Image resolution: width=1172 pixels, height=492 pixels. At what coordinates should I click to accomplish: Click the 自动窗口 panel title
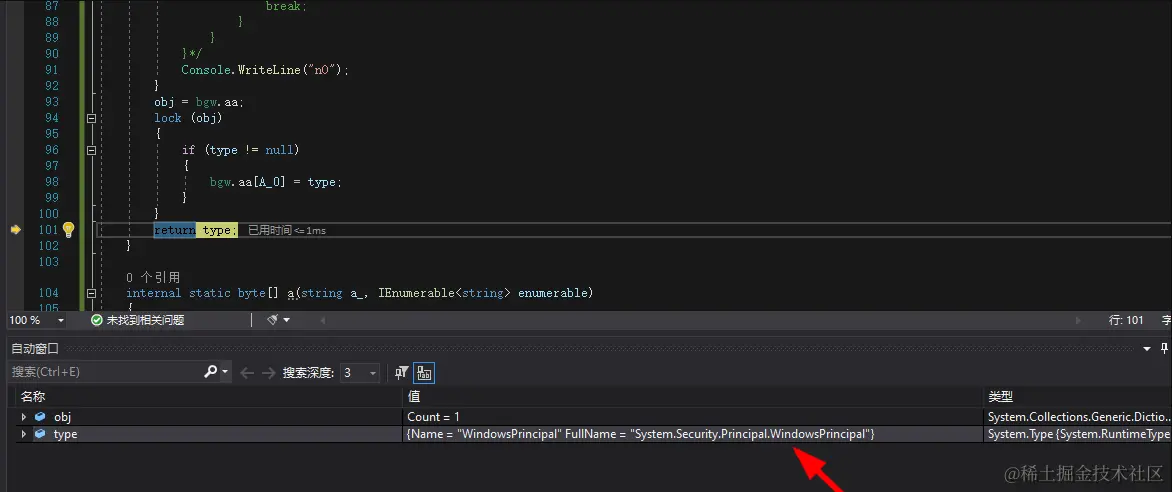point(34,348)
